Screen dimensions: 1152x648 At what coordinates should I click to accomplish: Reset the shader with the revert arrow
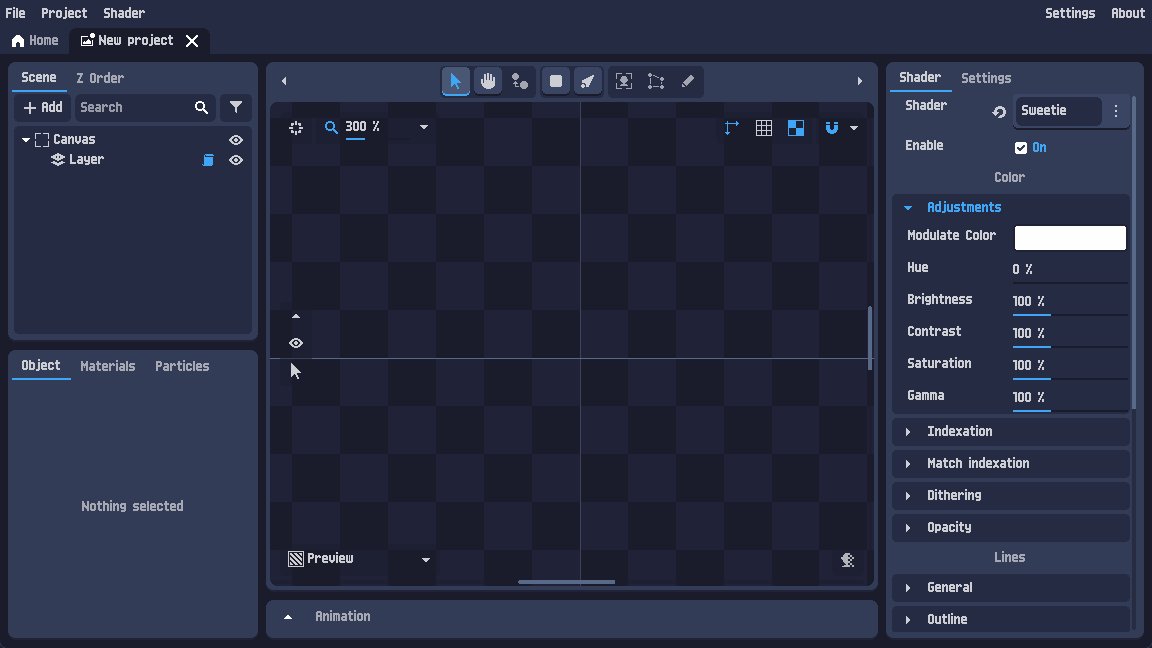(999, 112)
